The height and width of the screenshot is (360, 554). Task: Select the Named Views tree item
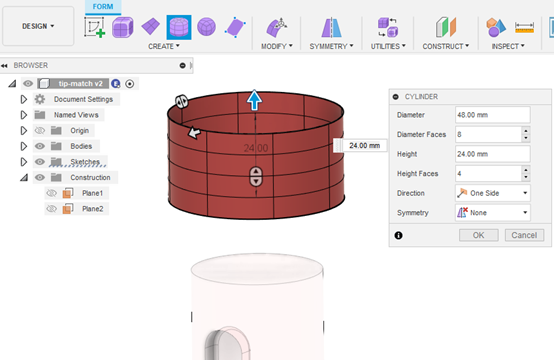coord(76,115)
